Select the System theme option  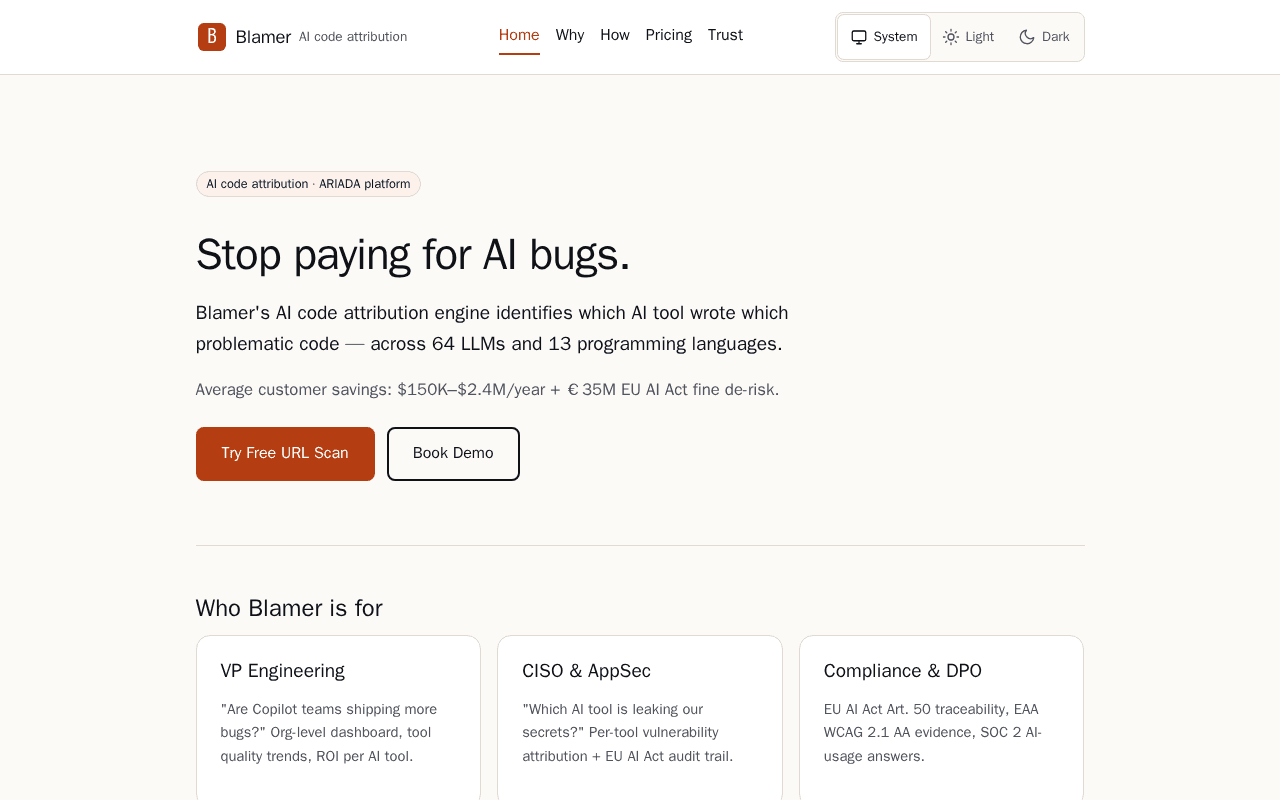click(x=884, y=37)
